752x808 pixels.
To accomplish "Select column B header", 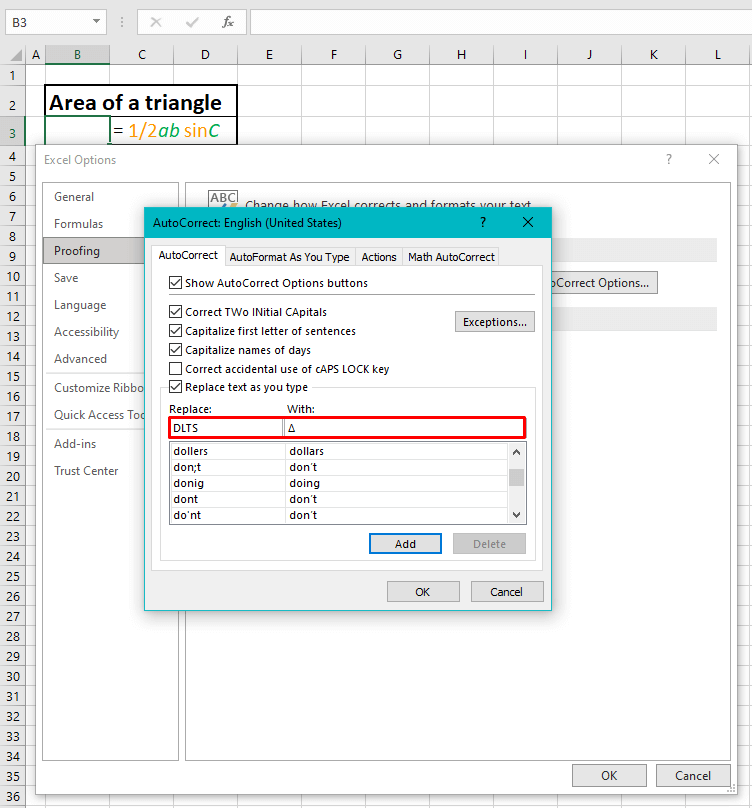I will pos(77,55).
